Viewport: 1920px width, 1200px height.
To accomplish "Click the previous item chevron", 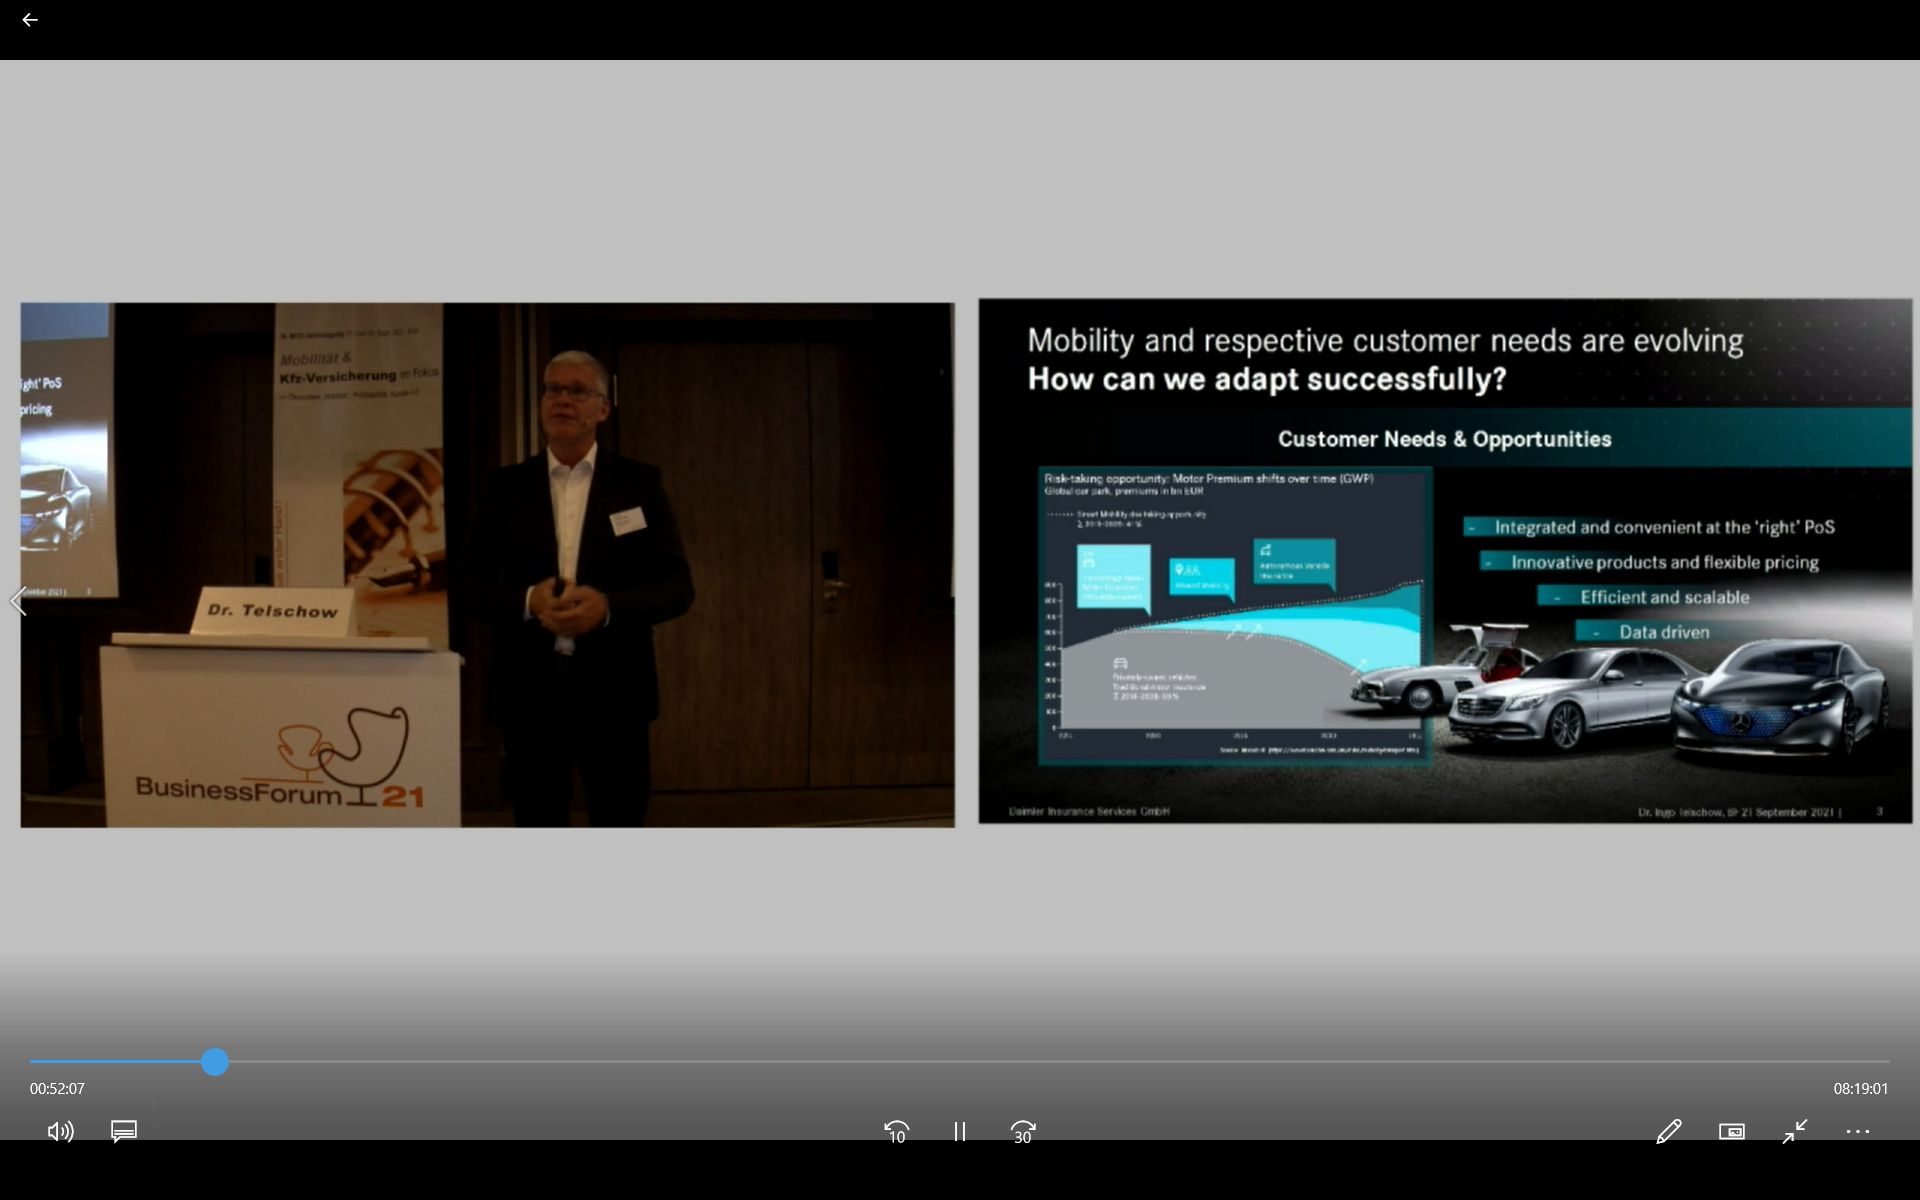I will coord(18,601).
